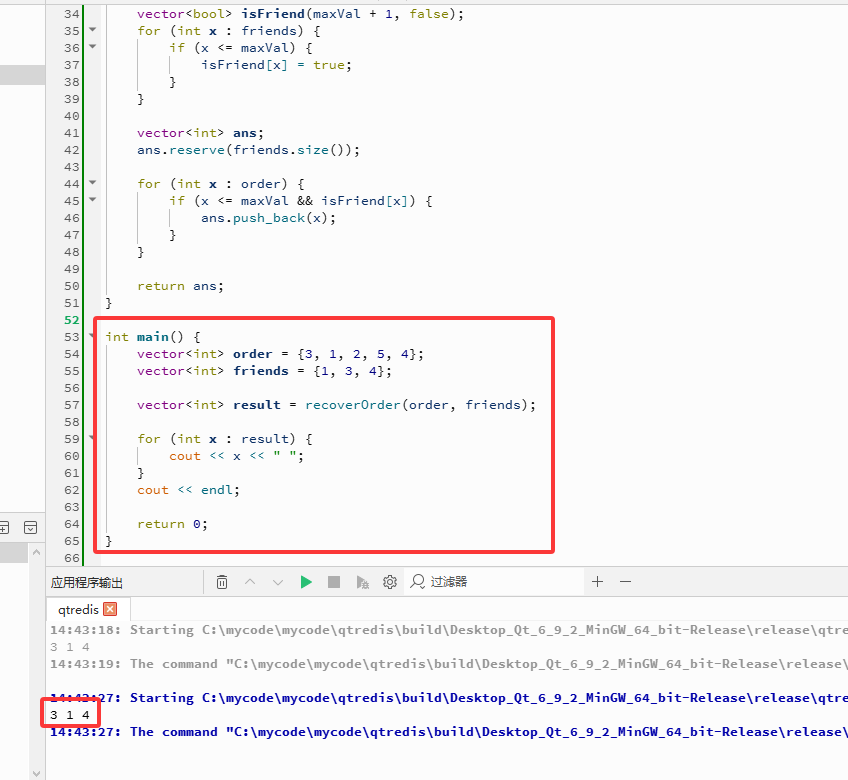Click 'cout << x' statement on line 60

click(236, 456)
